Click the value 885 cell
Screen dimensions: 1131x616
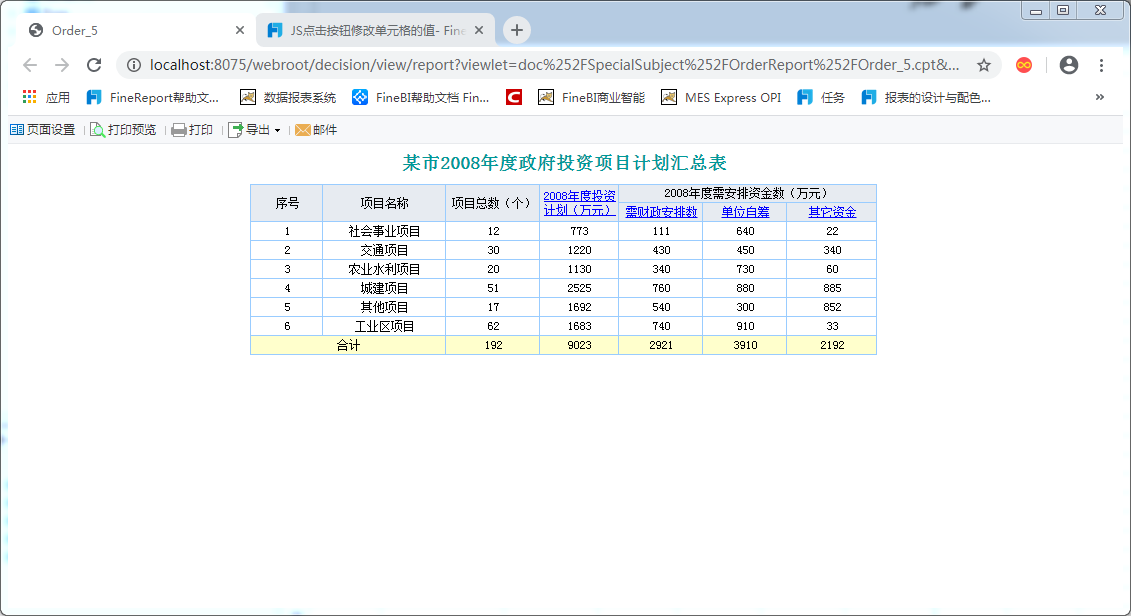coord(832,288)
